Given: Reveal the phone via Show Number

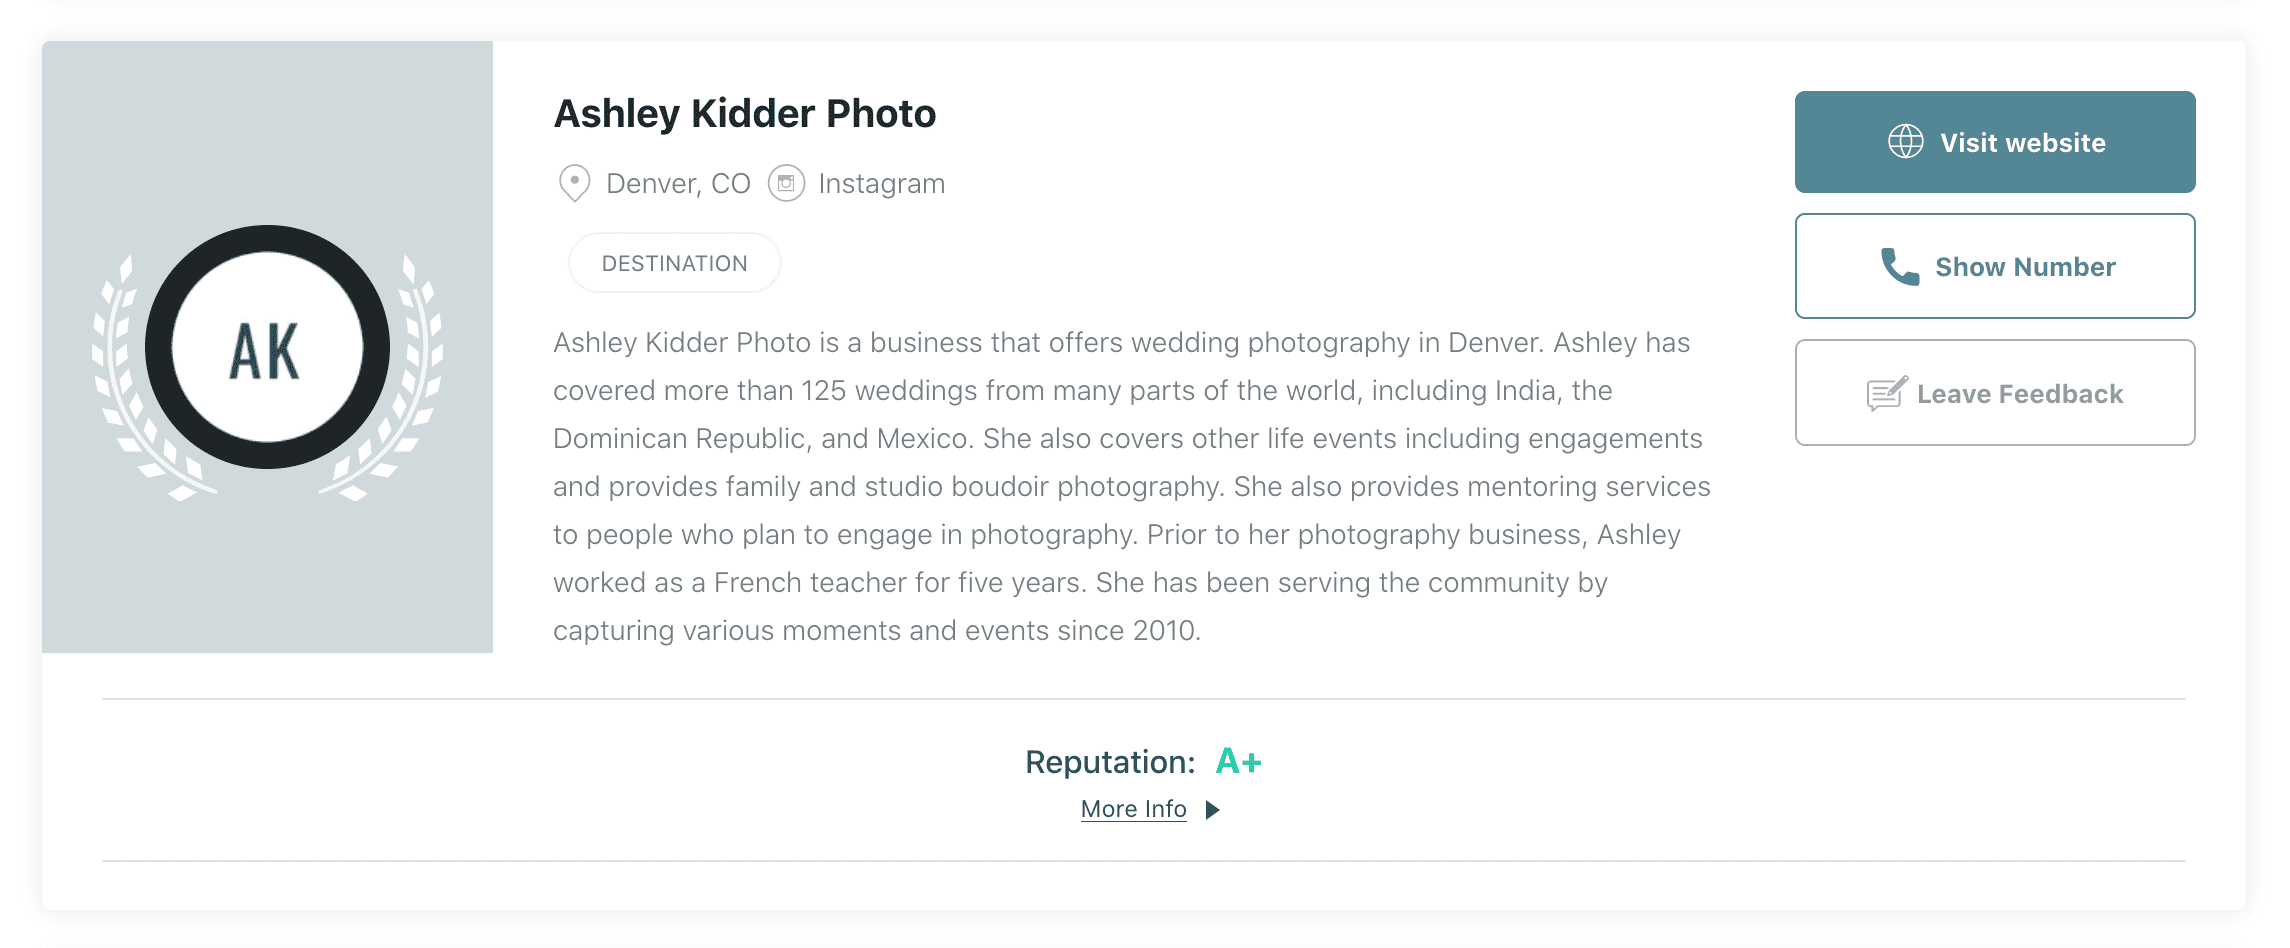Looking at the screenshot, I should point(2024,267).
